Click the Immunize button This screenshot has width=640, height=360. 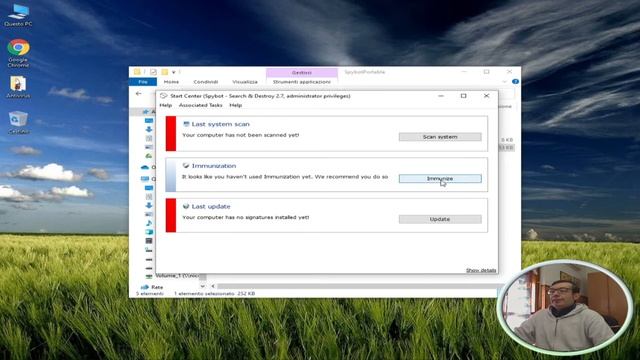pyautogui.click(x=440, y=178)
